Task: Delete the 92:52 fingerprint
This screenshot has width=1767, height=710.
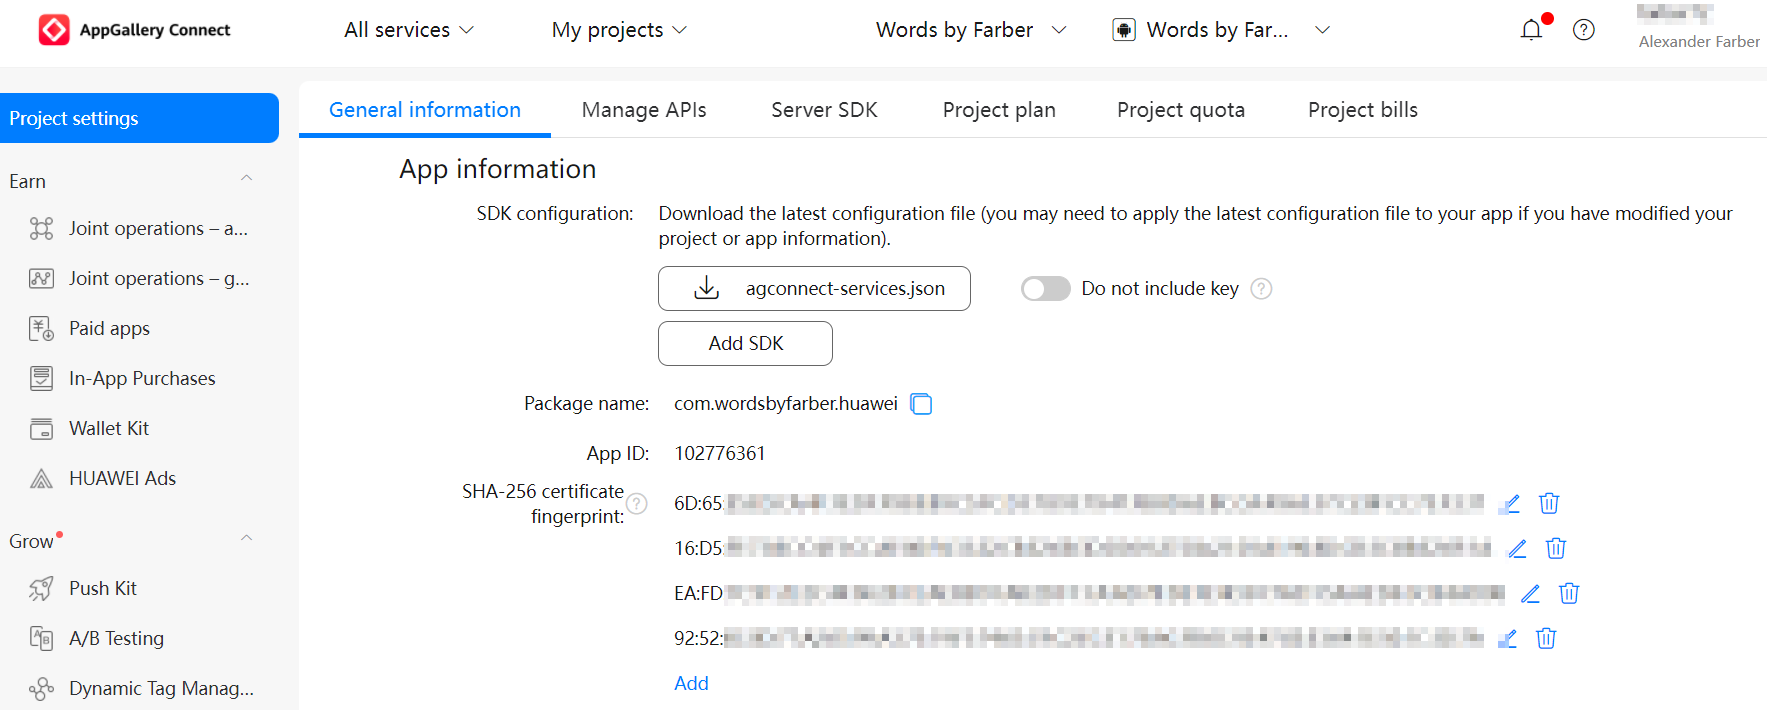Action: (x=1546, y=638)
